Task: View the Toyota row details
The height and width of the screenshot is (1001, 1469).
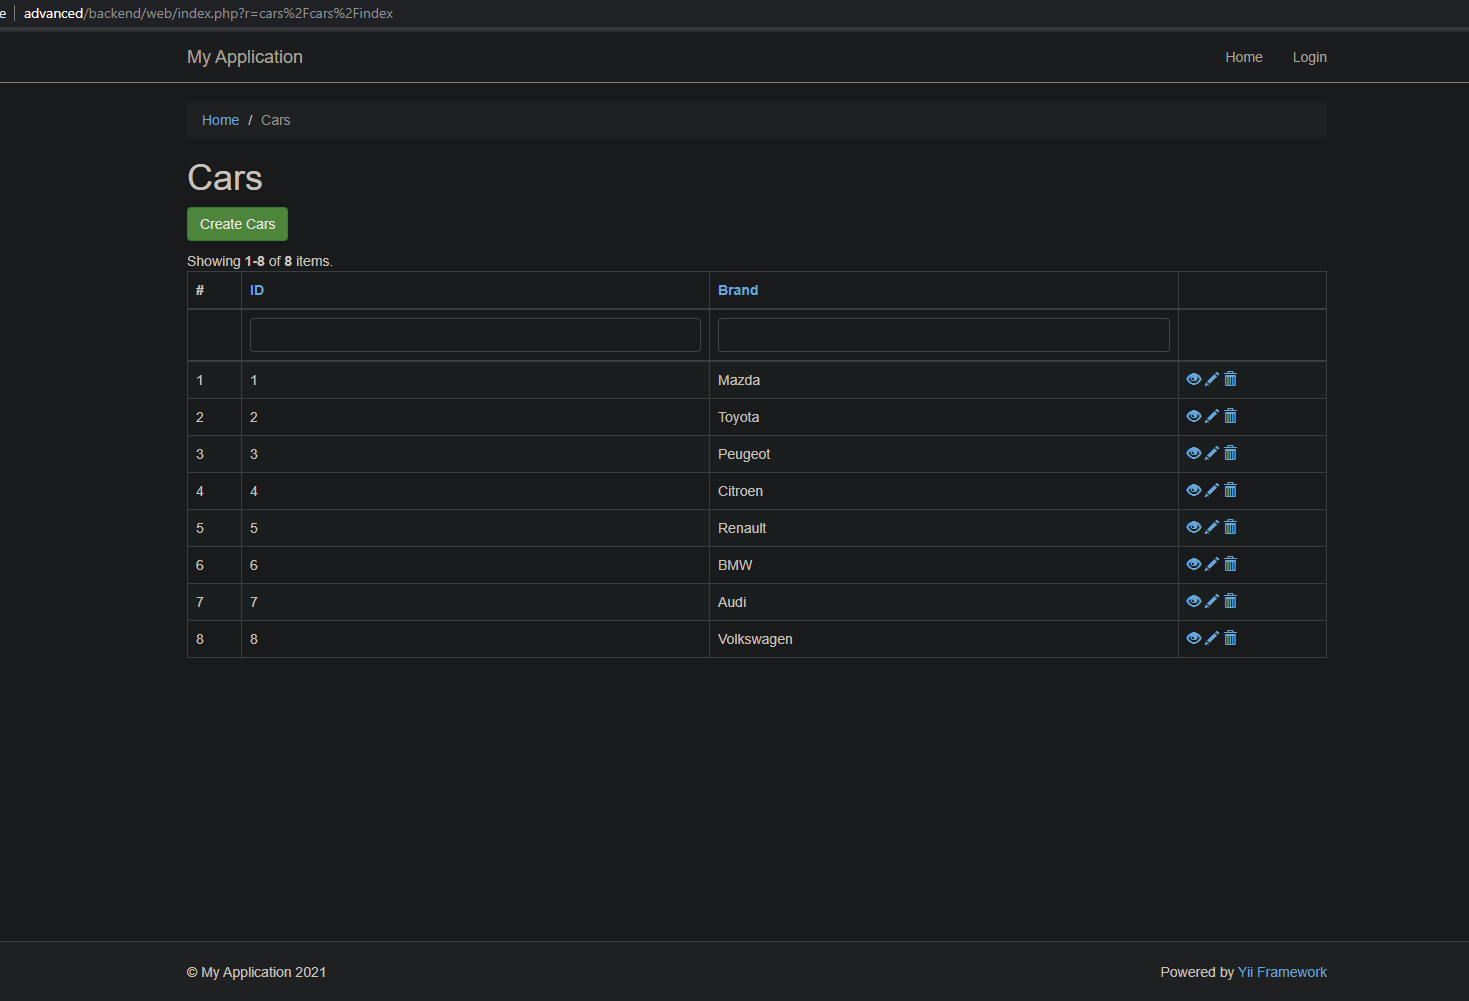Action: 1193,416
